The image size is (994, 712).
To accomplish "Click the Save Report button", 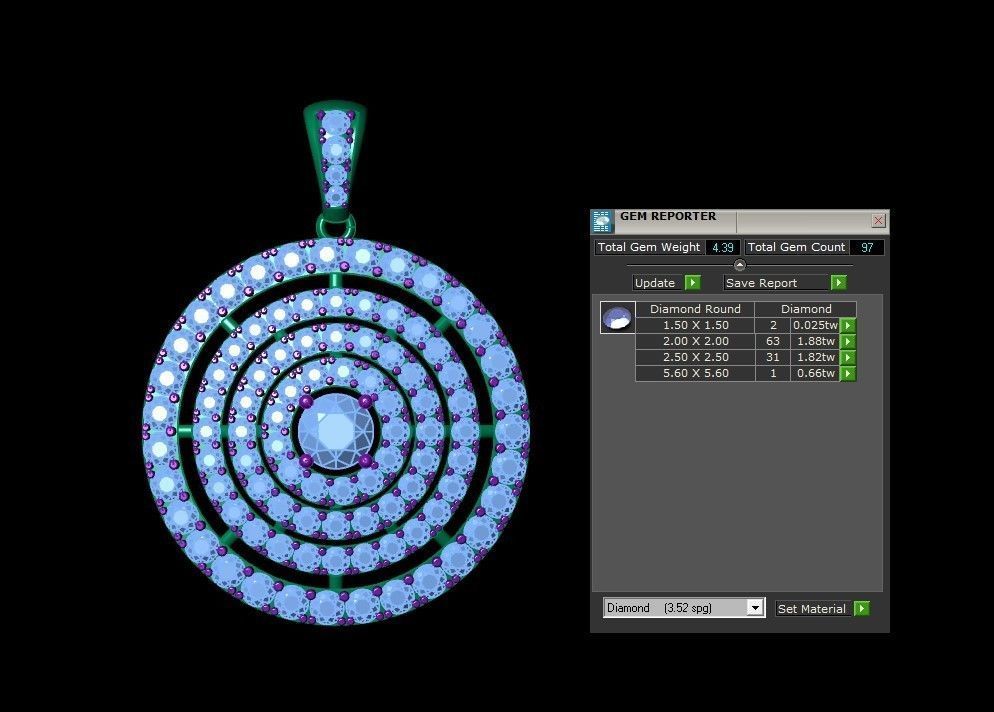I will click(x=776, y=283).
